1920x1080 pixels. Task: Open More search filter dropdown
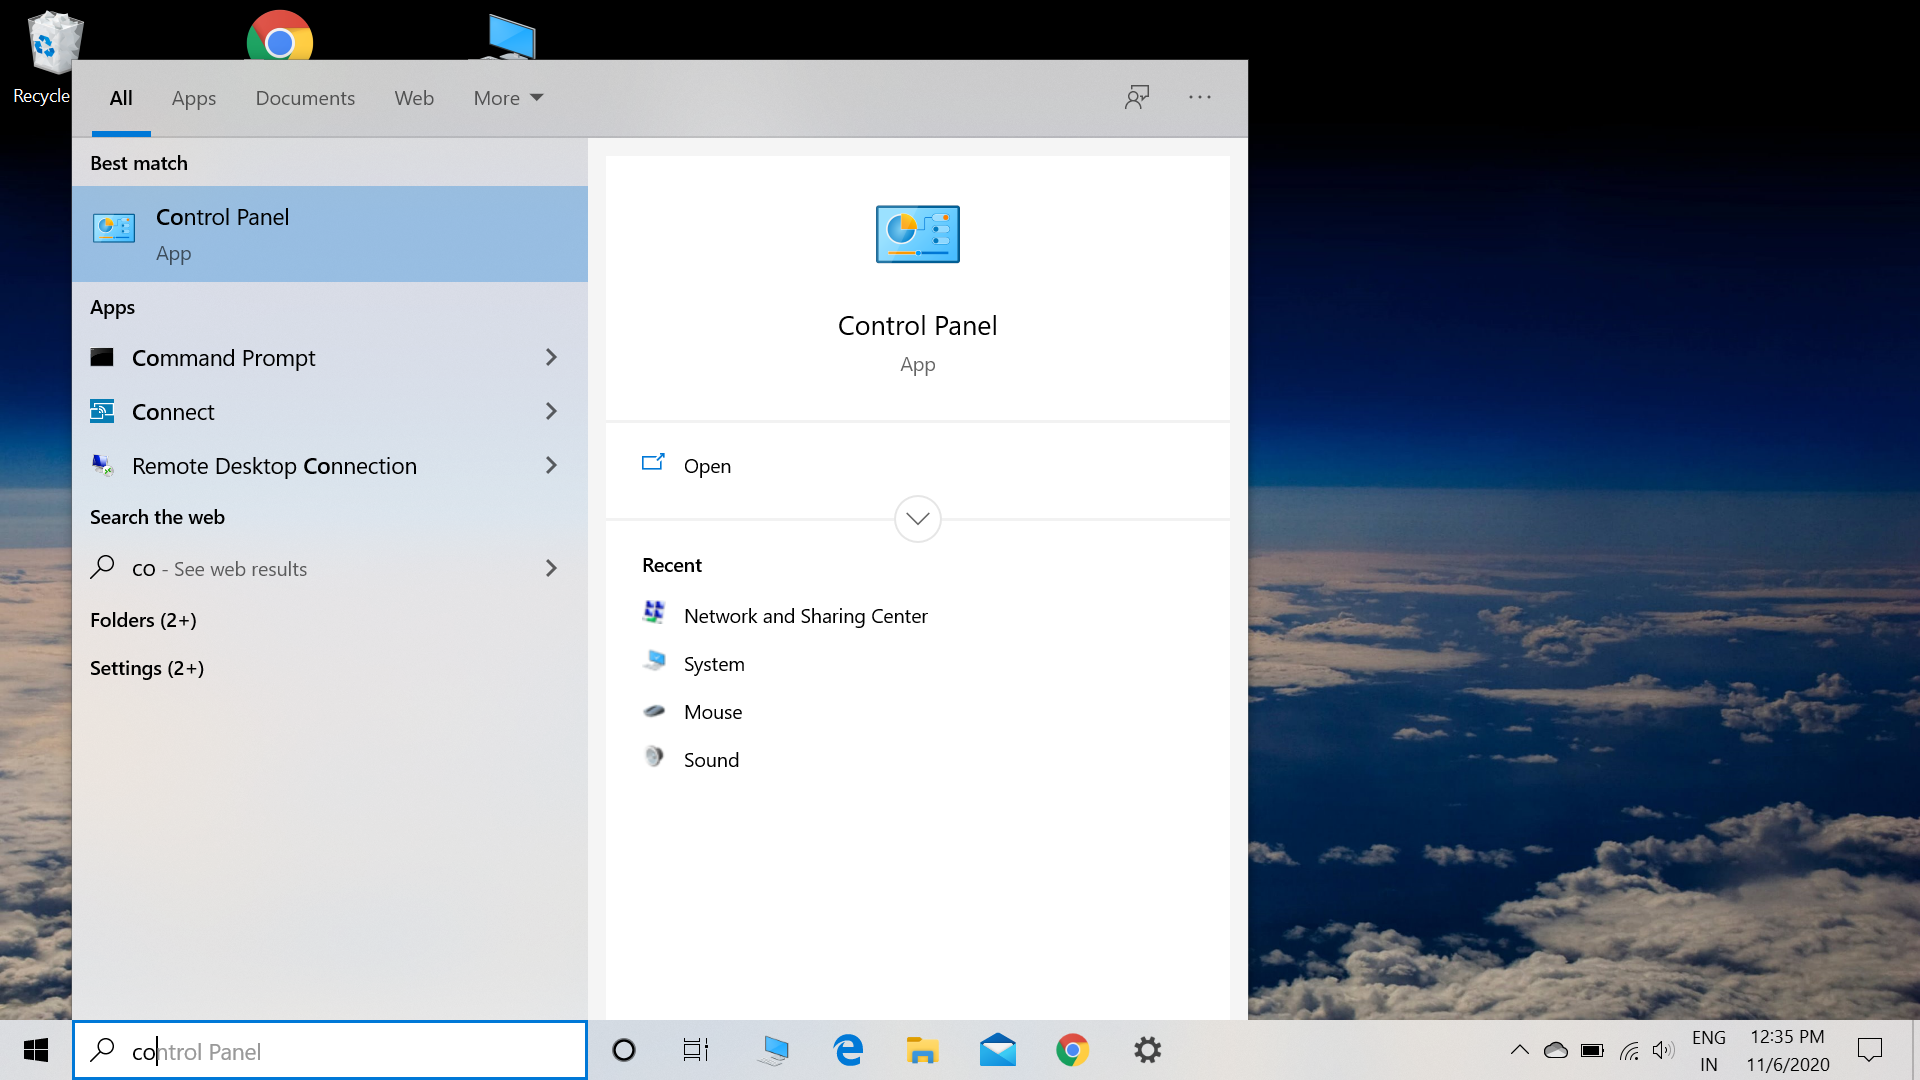[x=508, y=98]
